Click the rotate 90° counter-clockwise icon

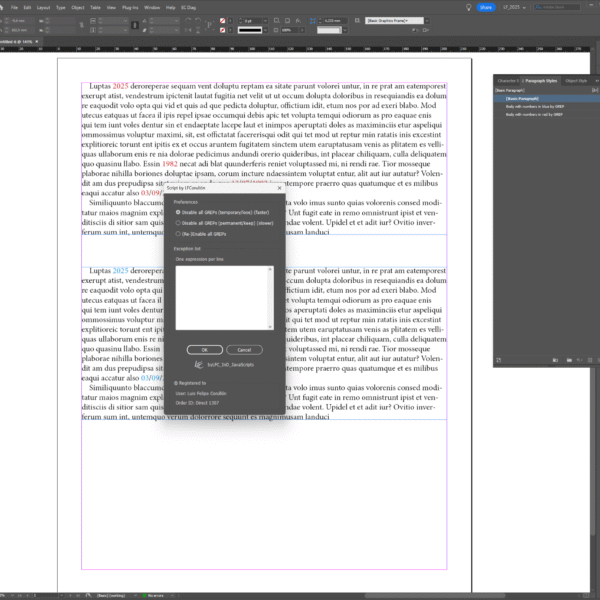click(x=198, y=20)
